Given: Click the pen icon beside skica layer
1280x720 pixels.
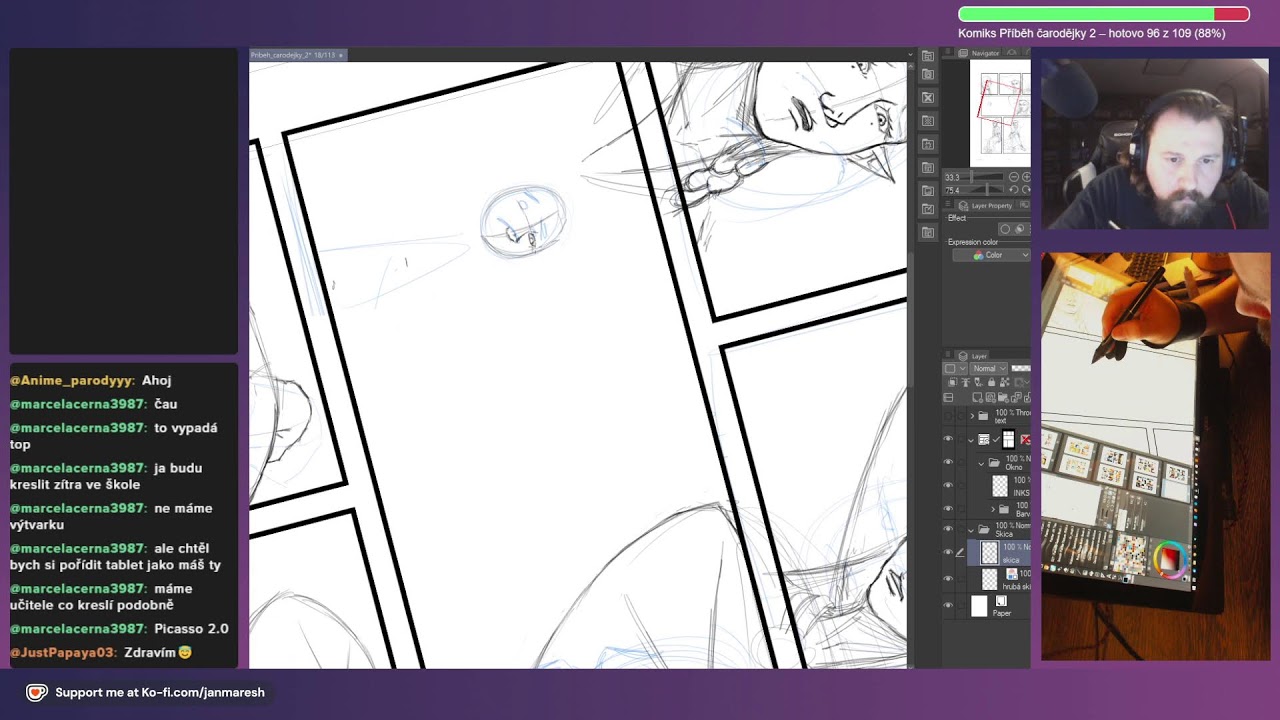Looking at the screenshot, I should (x=960, y=552).
